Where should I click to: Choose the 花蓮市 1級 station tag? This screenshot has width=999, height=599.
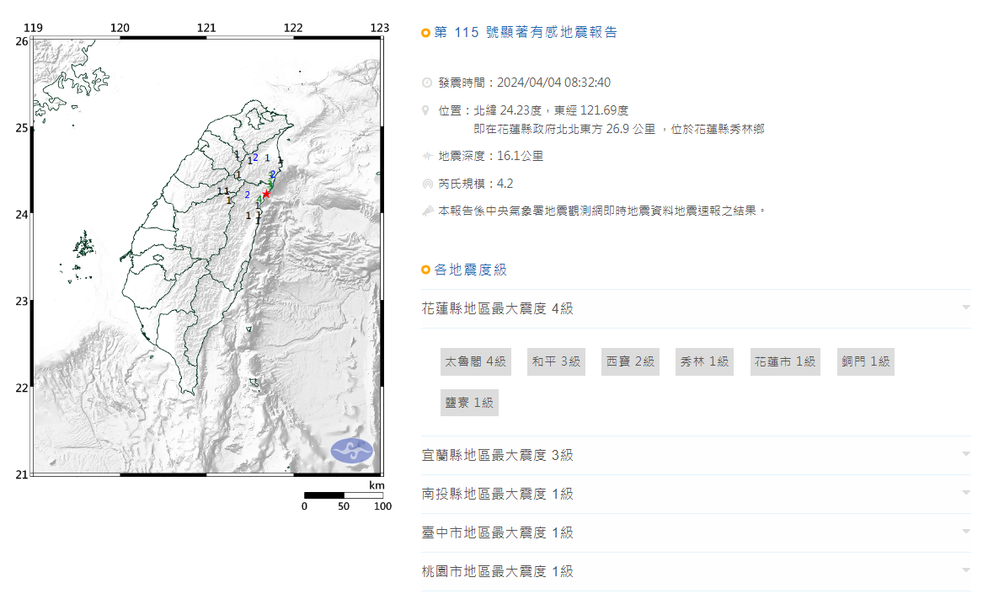click(785, 362)
